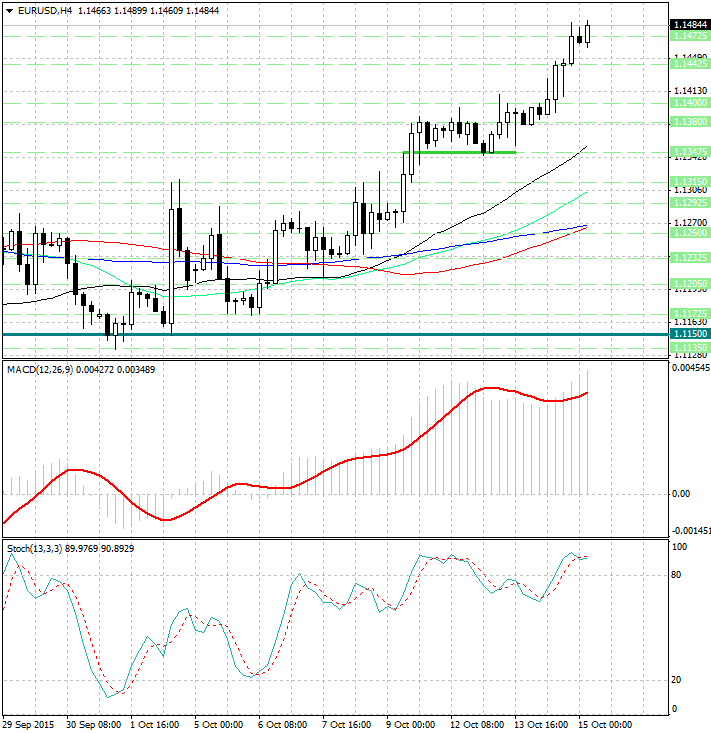Screen dimensions: 711x733
Task: Select the current price label 1.14844
Action: pyautogui.click(x=690, y=24)
